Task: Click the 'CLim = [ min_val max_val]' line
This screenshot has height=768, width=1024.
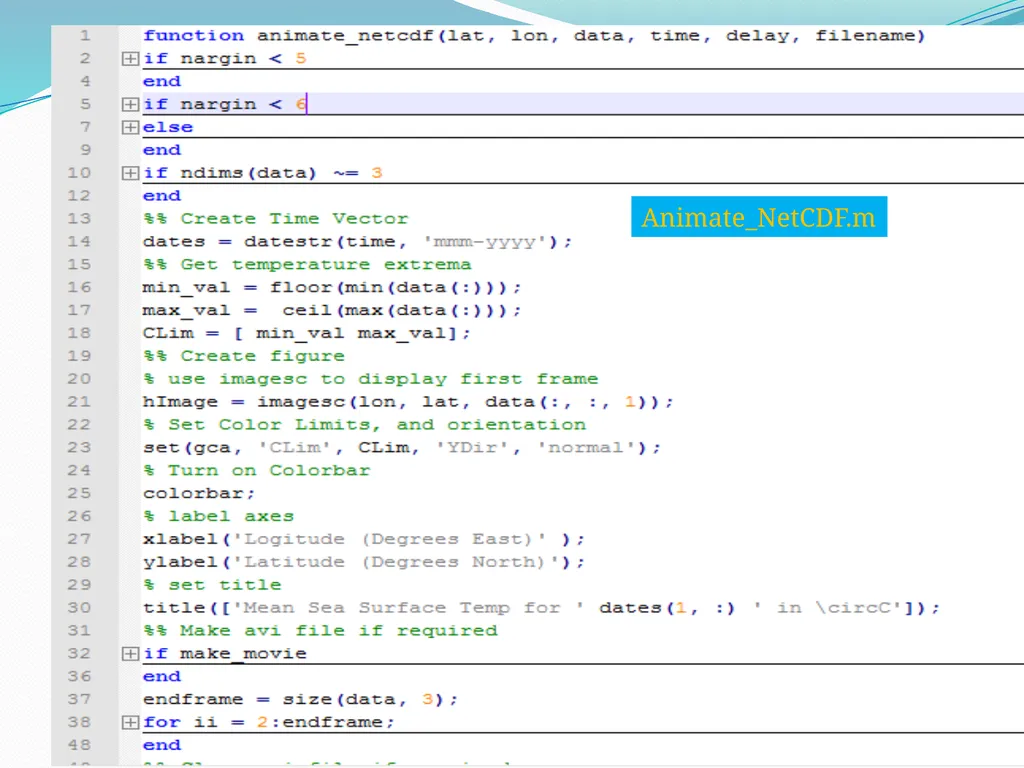Action: [306, 334]
